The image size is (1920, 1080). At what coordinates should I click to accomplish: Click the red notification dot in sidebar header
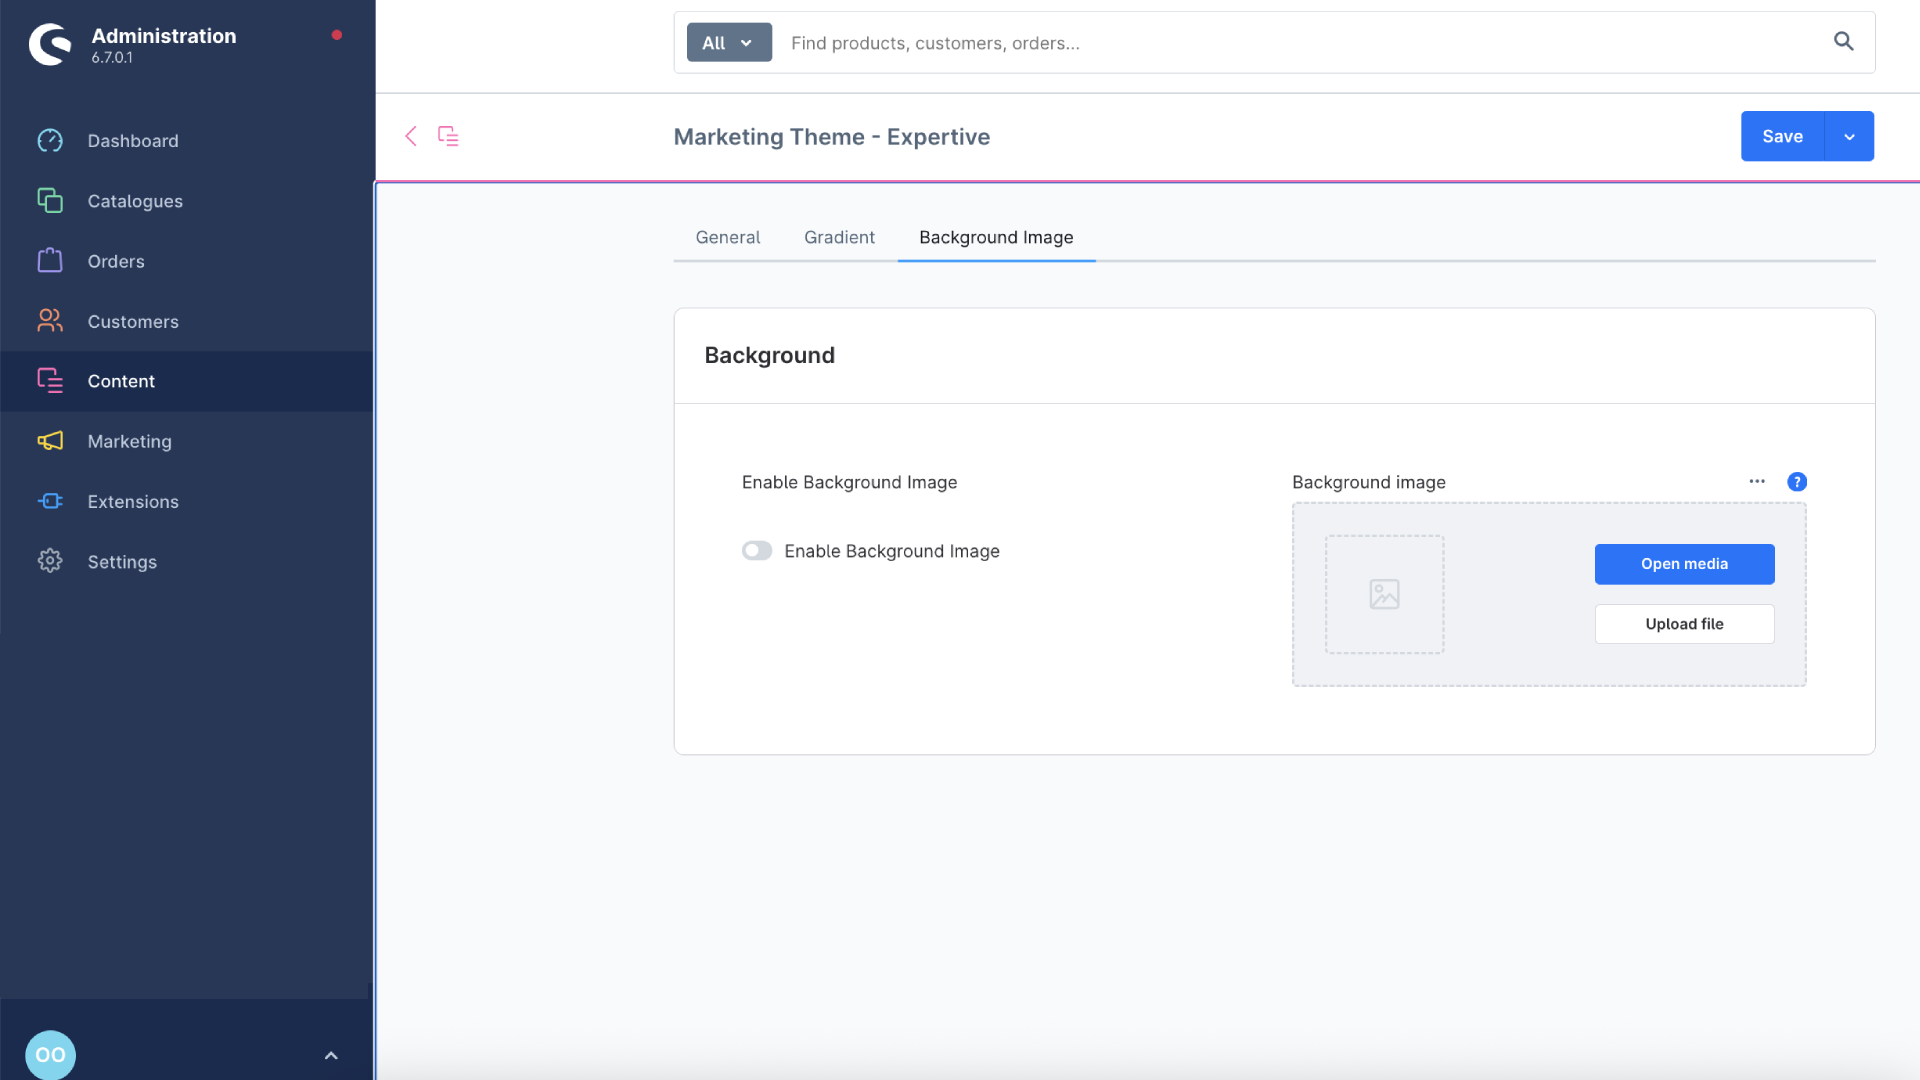[x=337, y=35]
